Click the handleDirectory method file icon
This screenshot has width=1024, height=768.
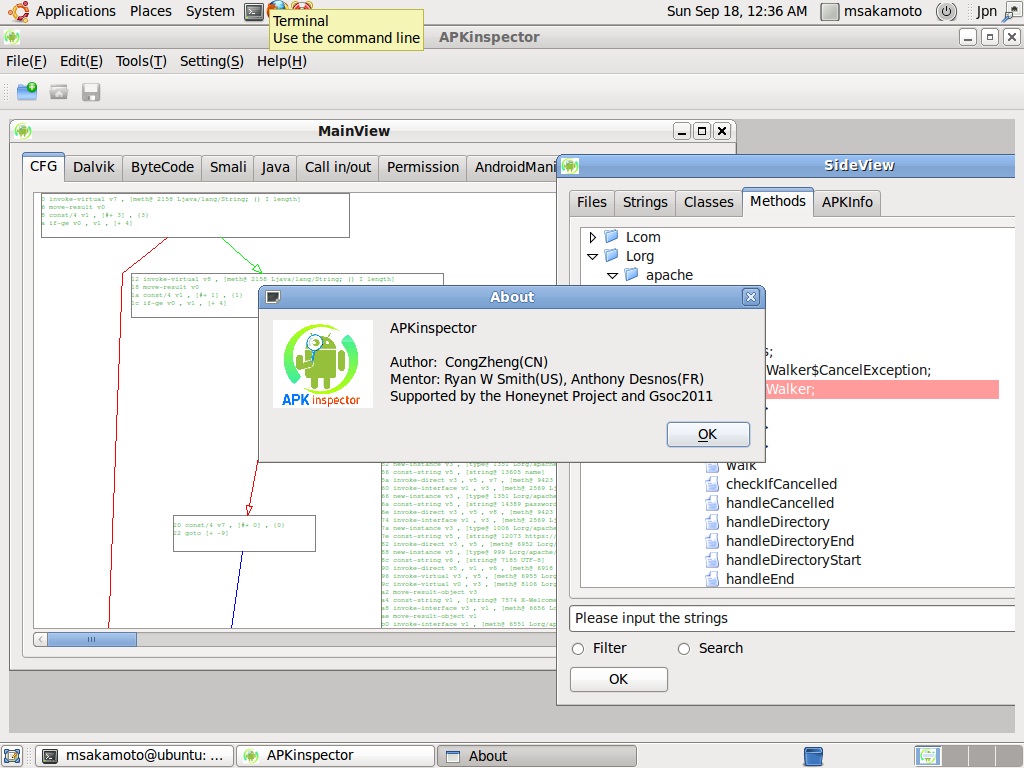click(x=712, y=522)
